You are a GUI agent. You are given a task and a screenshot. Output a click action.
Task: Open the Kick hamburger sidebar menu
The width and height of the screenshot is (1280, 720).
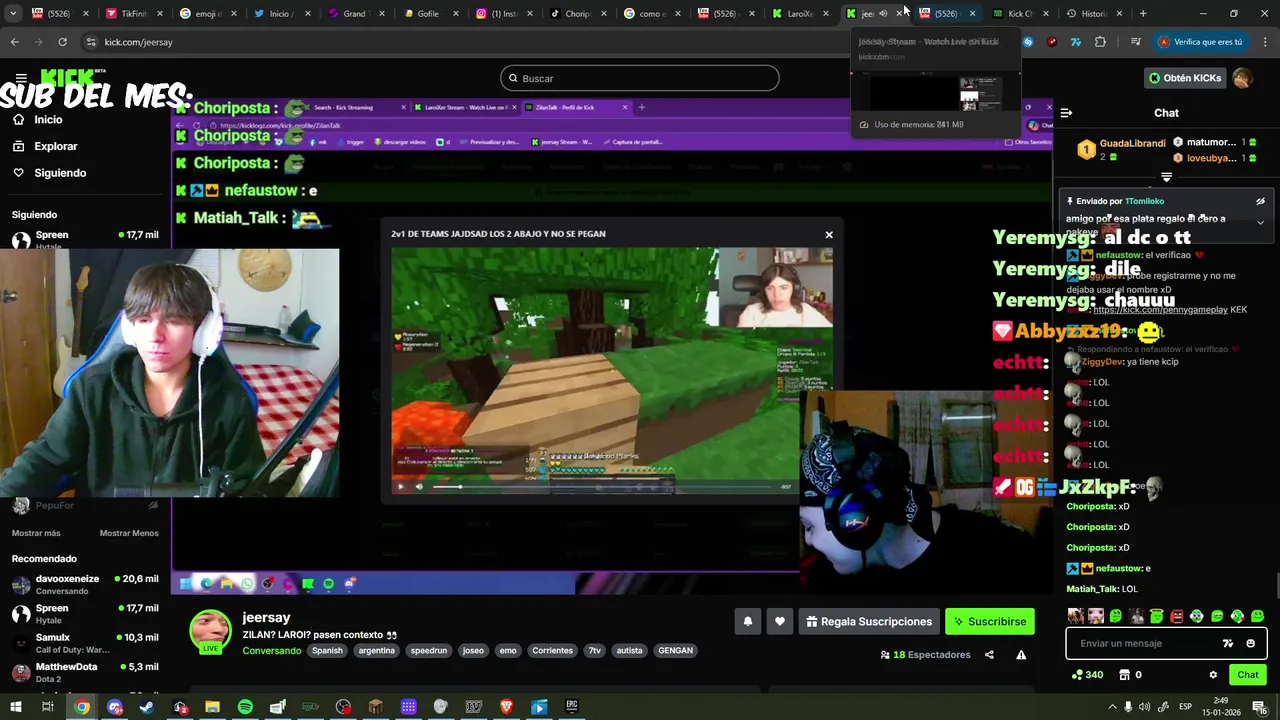click(20, 78)
